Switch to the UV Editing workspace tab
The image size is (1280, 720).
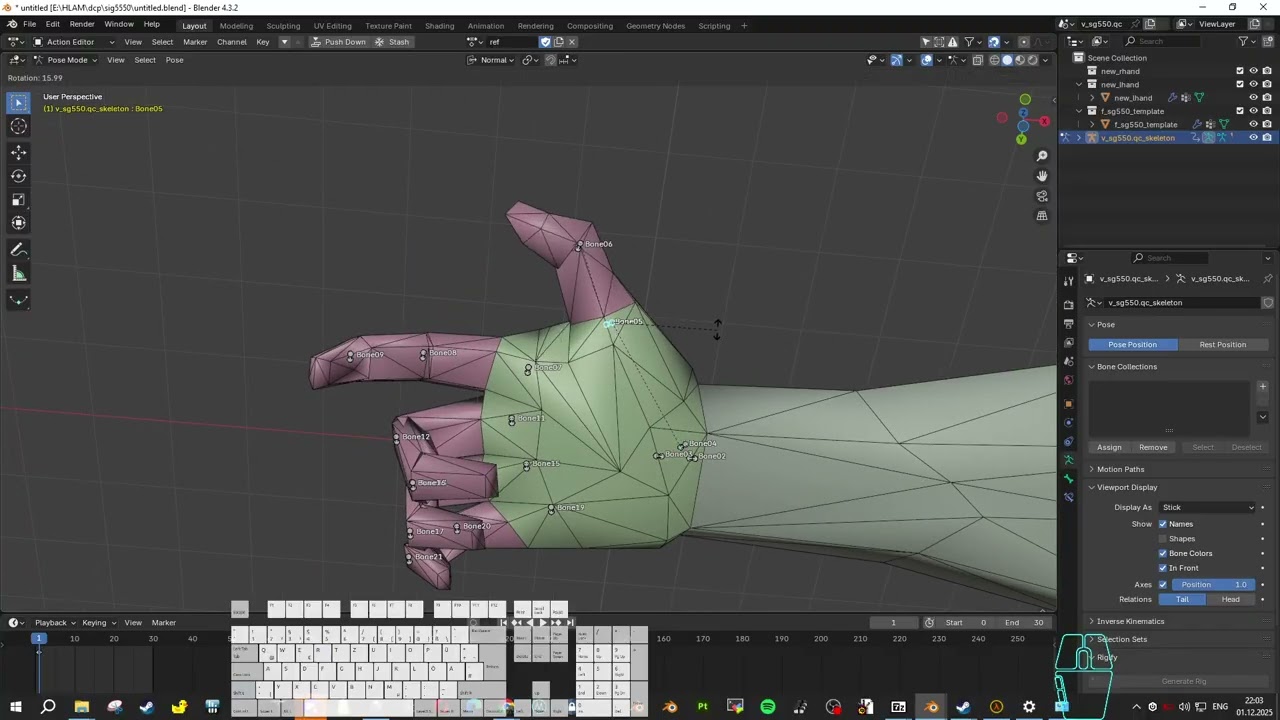point(332,26)
